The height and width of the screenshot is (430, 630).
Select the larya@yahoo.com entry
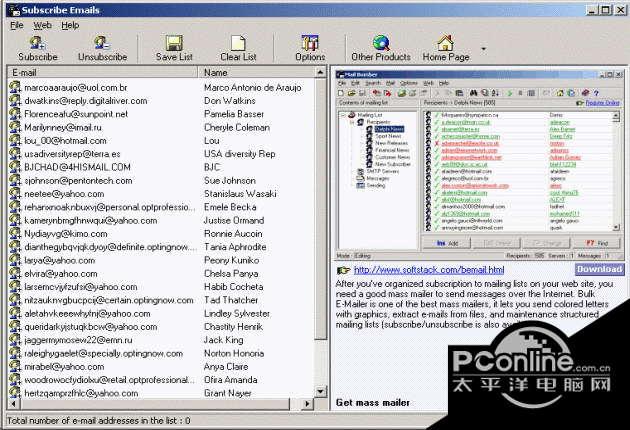click(x=59, y=260)
